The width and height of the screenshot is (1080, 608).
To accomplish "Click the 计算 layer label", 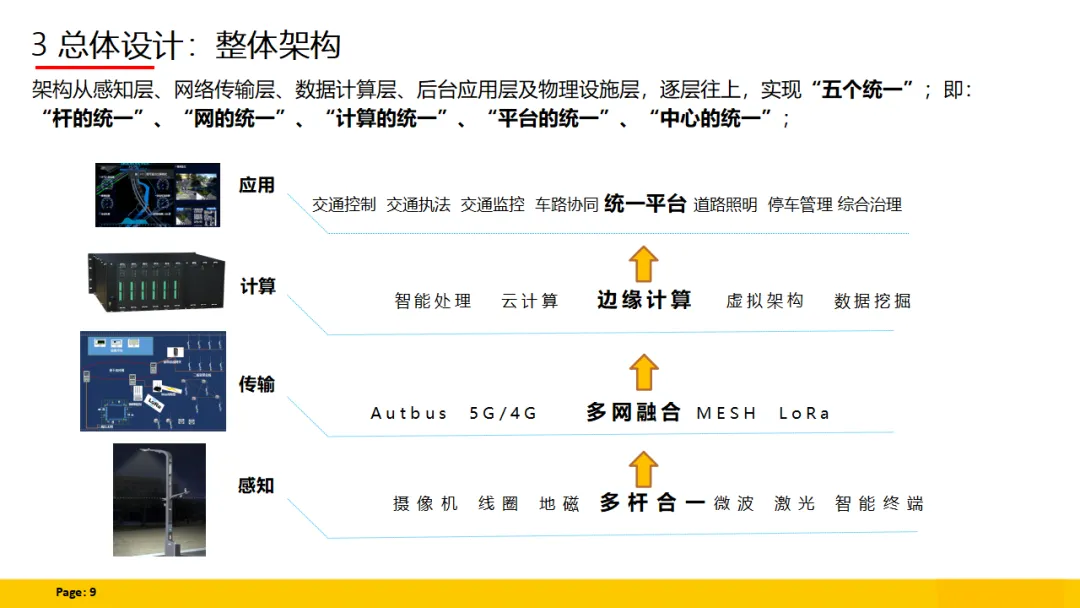I will click(258, 286).
